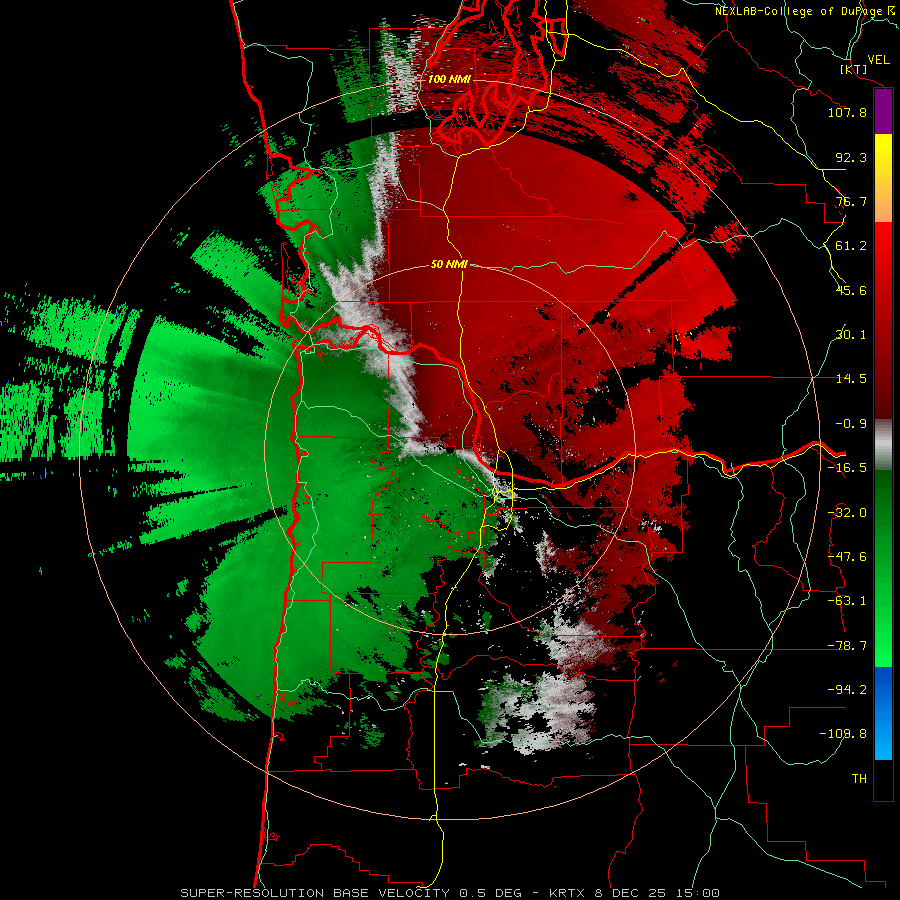900x900 pixels.
Task: Click the -0.9 value on the velocity scale
Action: click(851, 424)
